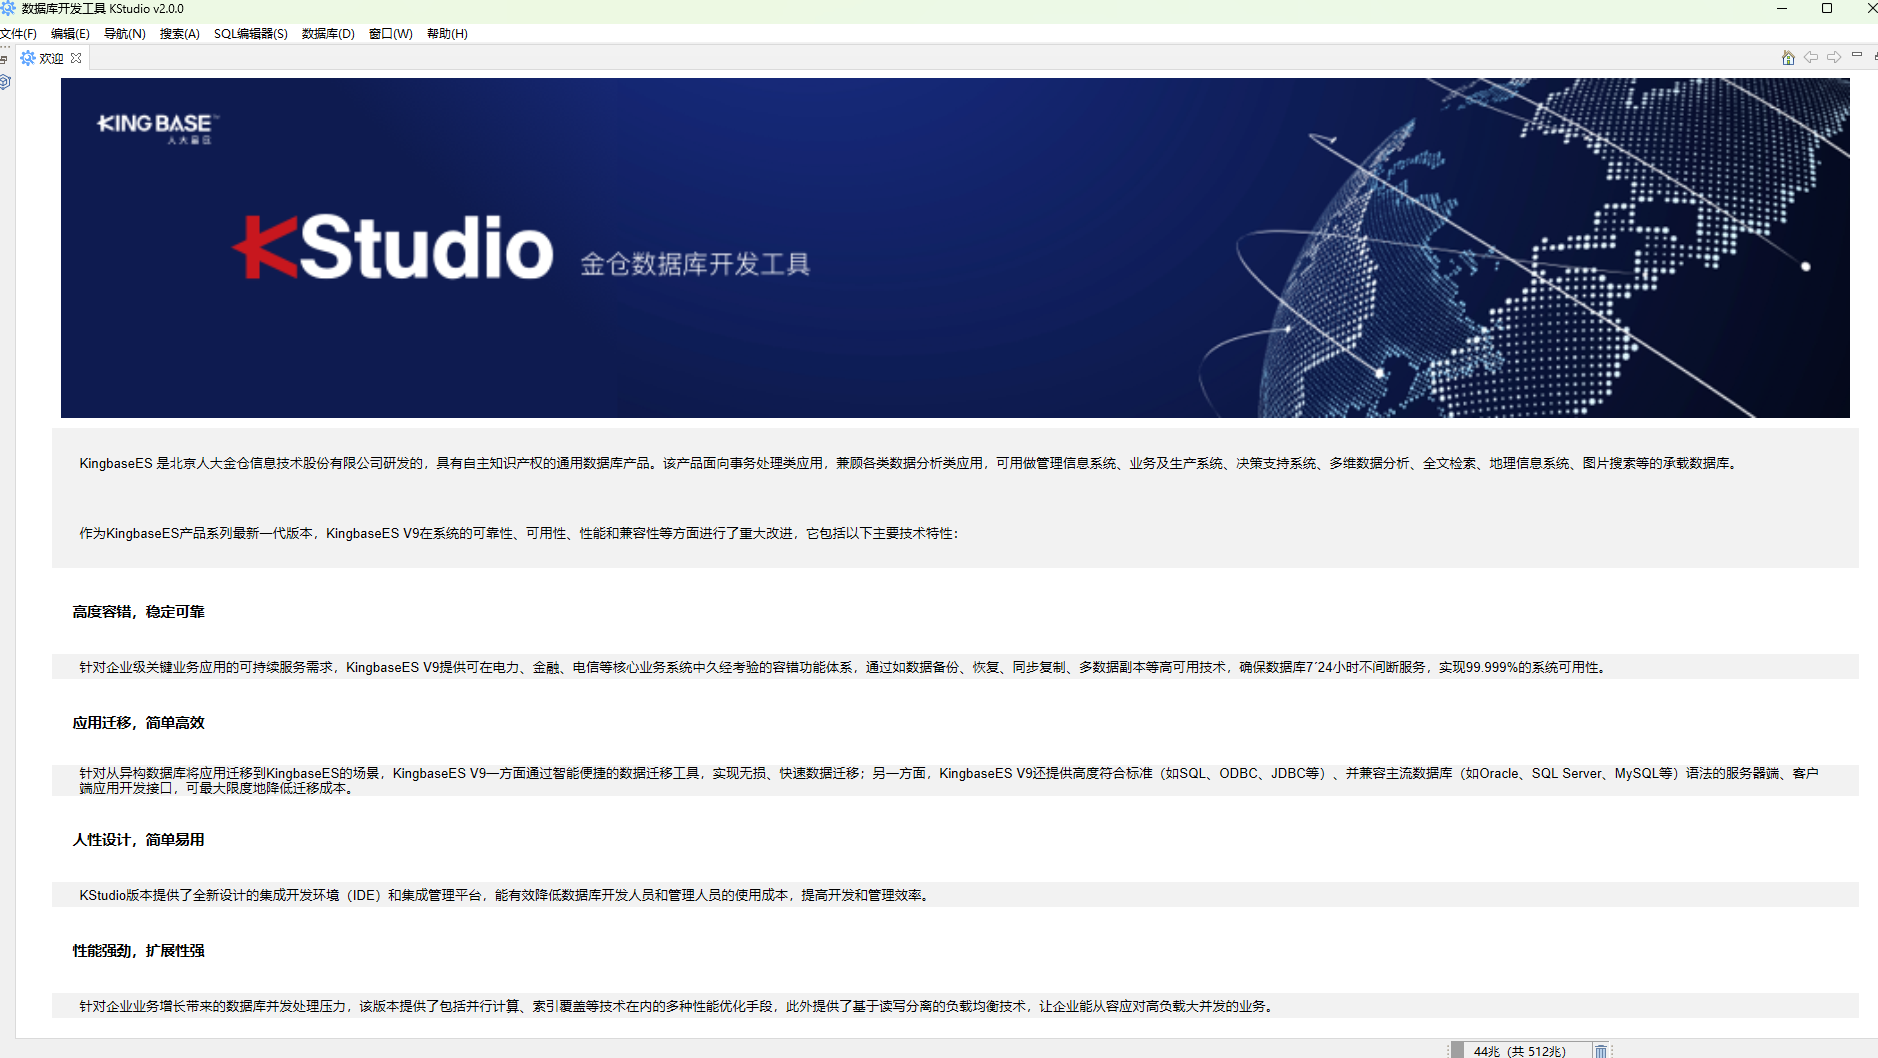This screenshot has width=1878, height=1058.
Task: Run garbage collector trash icon
Action: (x=1600, y=1050)
